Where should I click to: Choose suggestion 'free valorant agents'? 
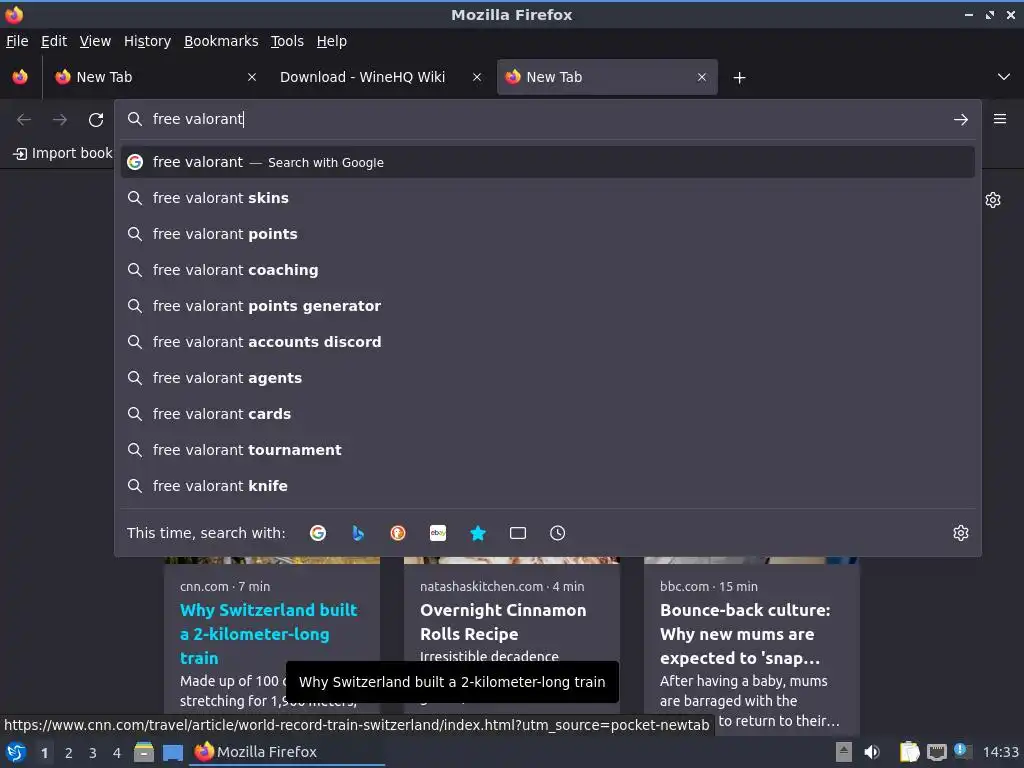547,377
